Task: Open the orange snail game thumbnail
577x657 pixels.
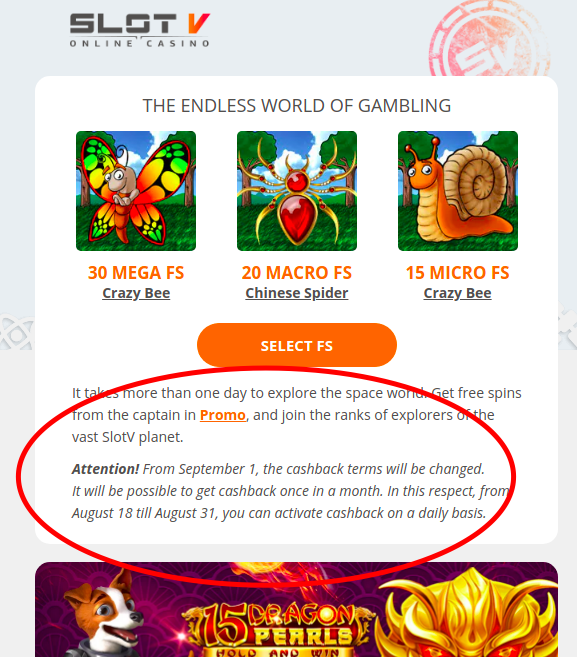Action: coord(458,191)
